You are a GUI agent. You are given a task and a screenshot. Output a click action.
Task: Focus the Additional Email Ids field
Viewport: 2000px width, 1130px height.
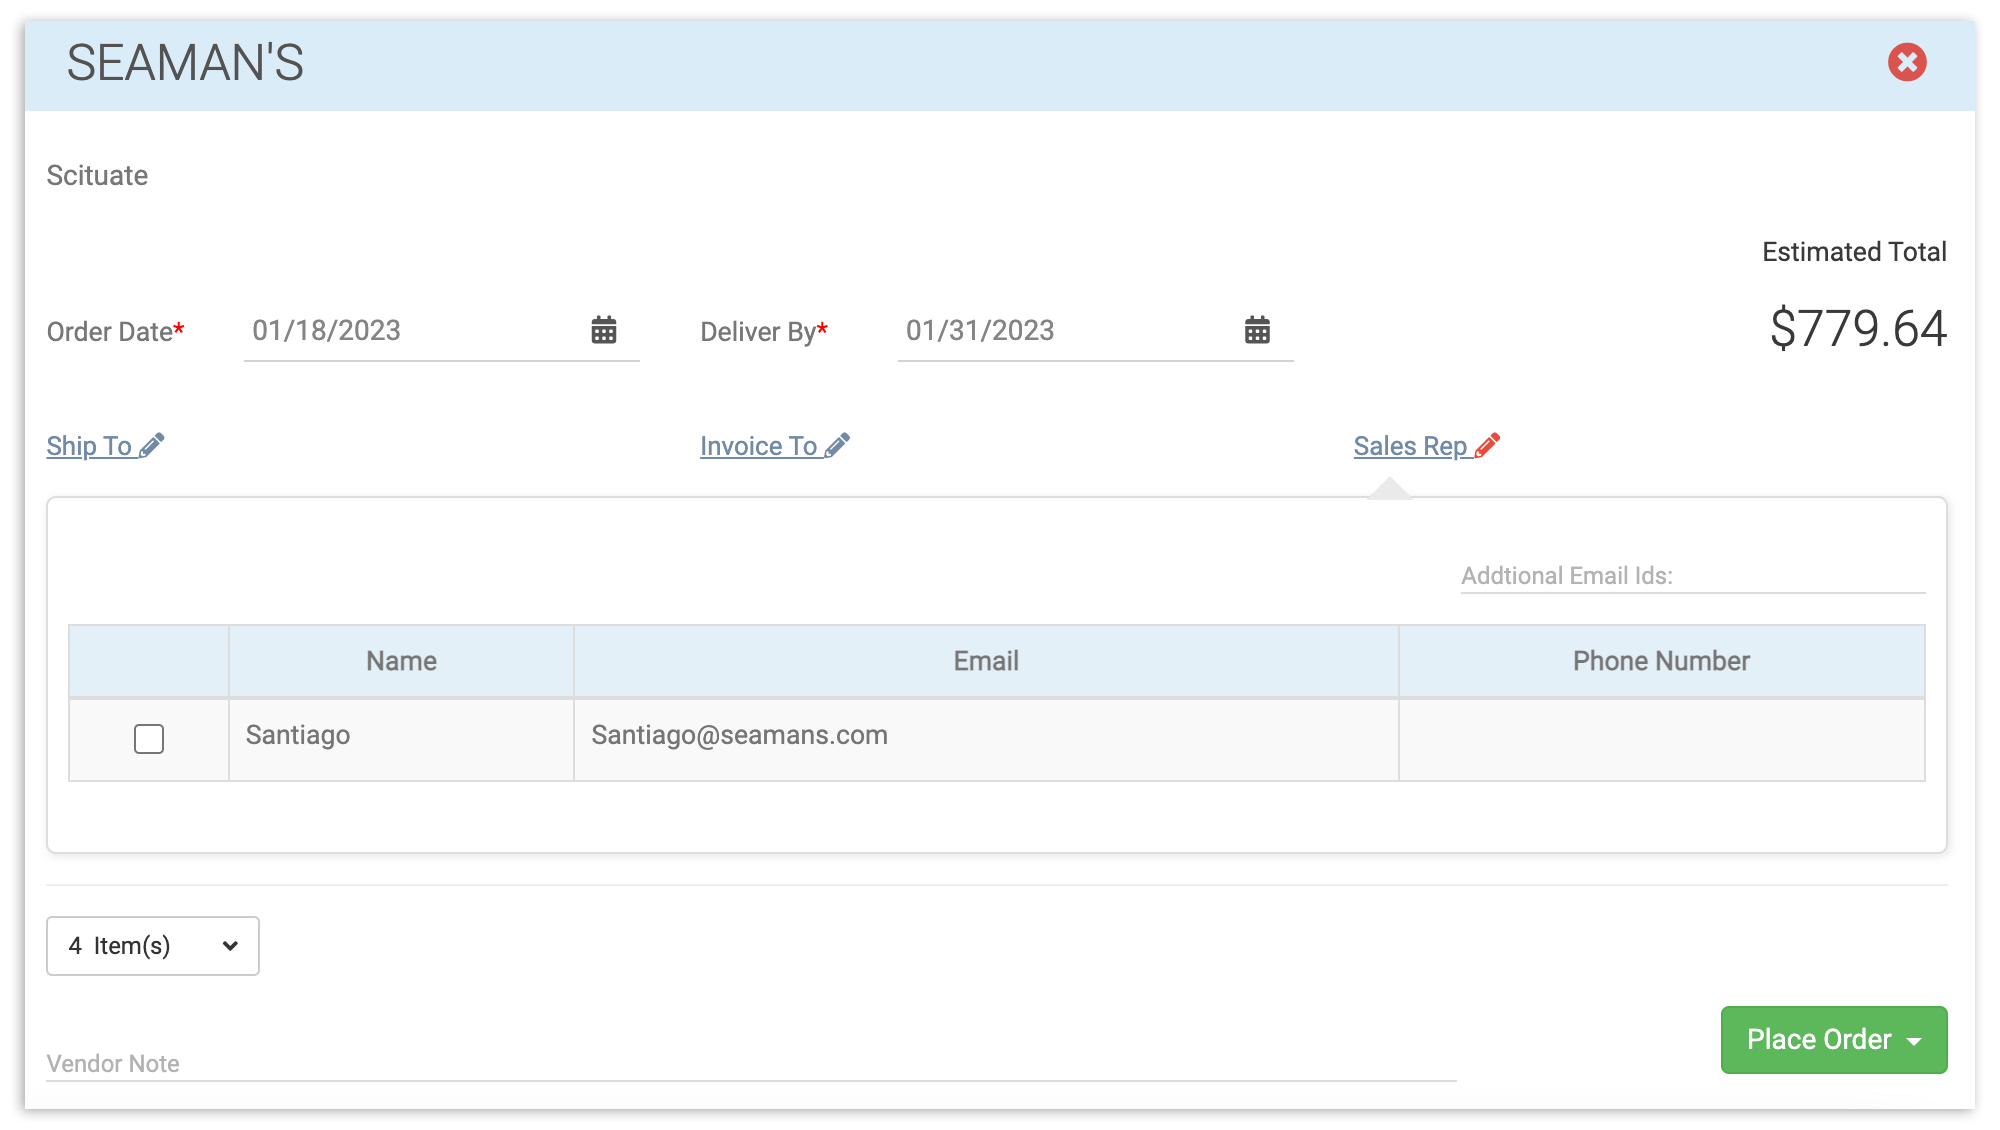1691,576
